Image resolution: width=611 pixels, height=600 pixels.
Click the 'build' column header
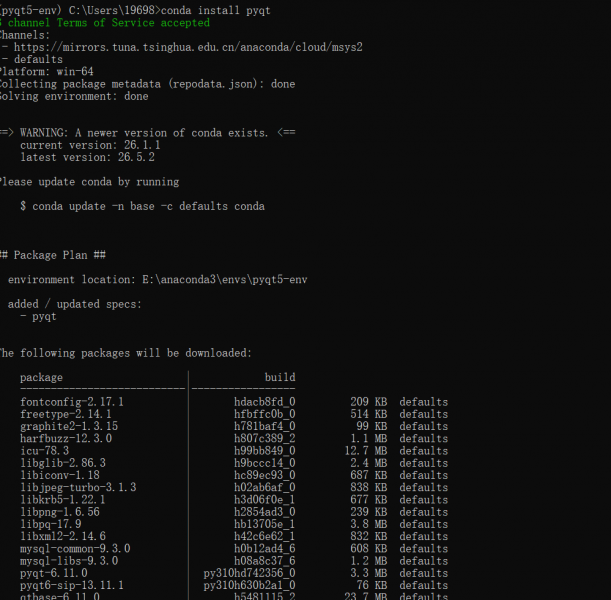(280, 377)
